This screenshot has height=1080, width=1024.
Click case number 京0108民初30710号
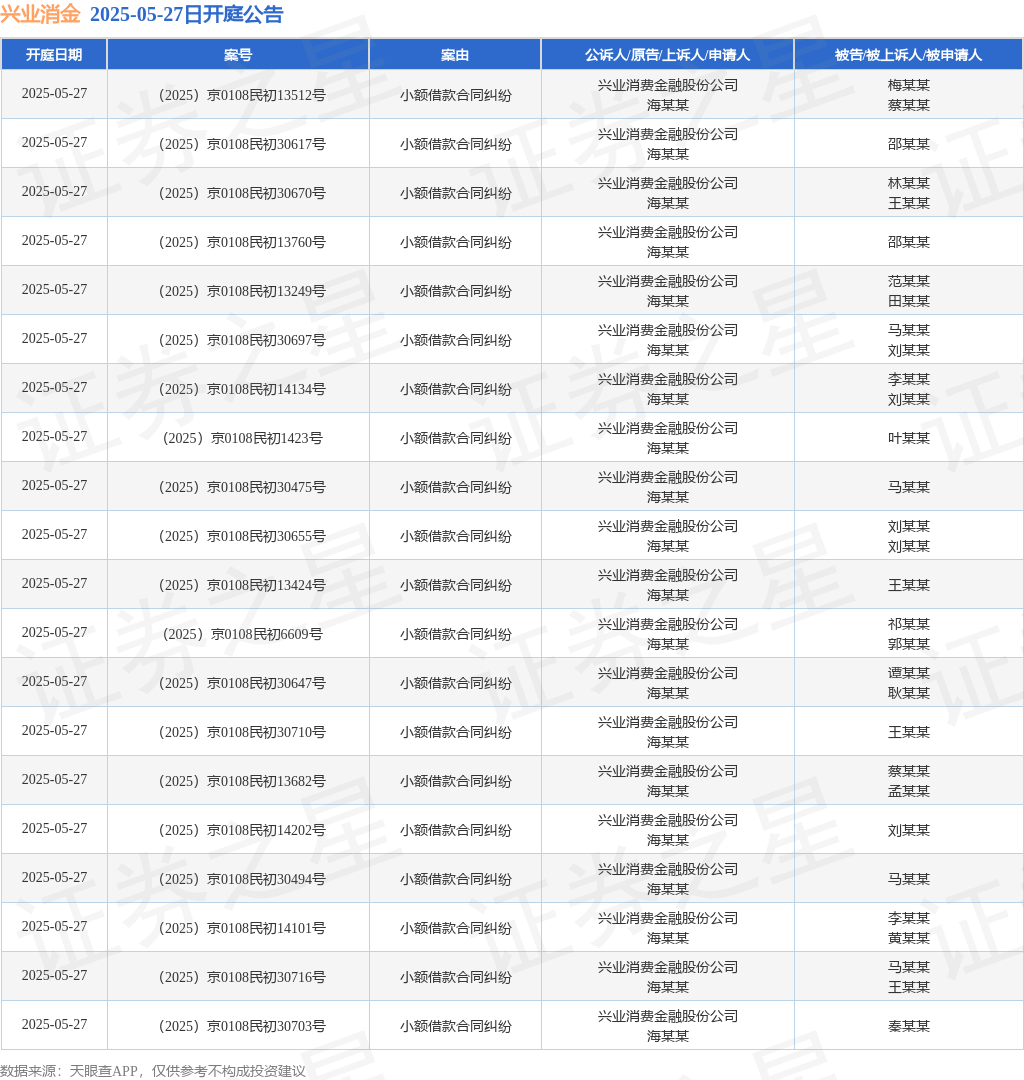[x=266, y=731]
